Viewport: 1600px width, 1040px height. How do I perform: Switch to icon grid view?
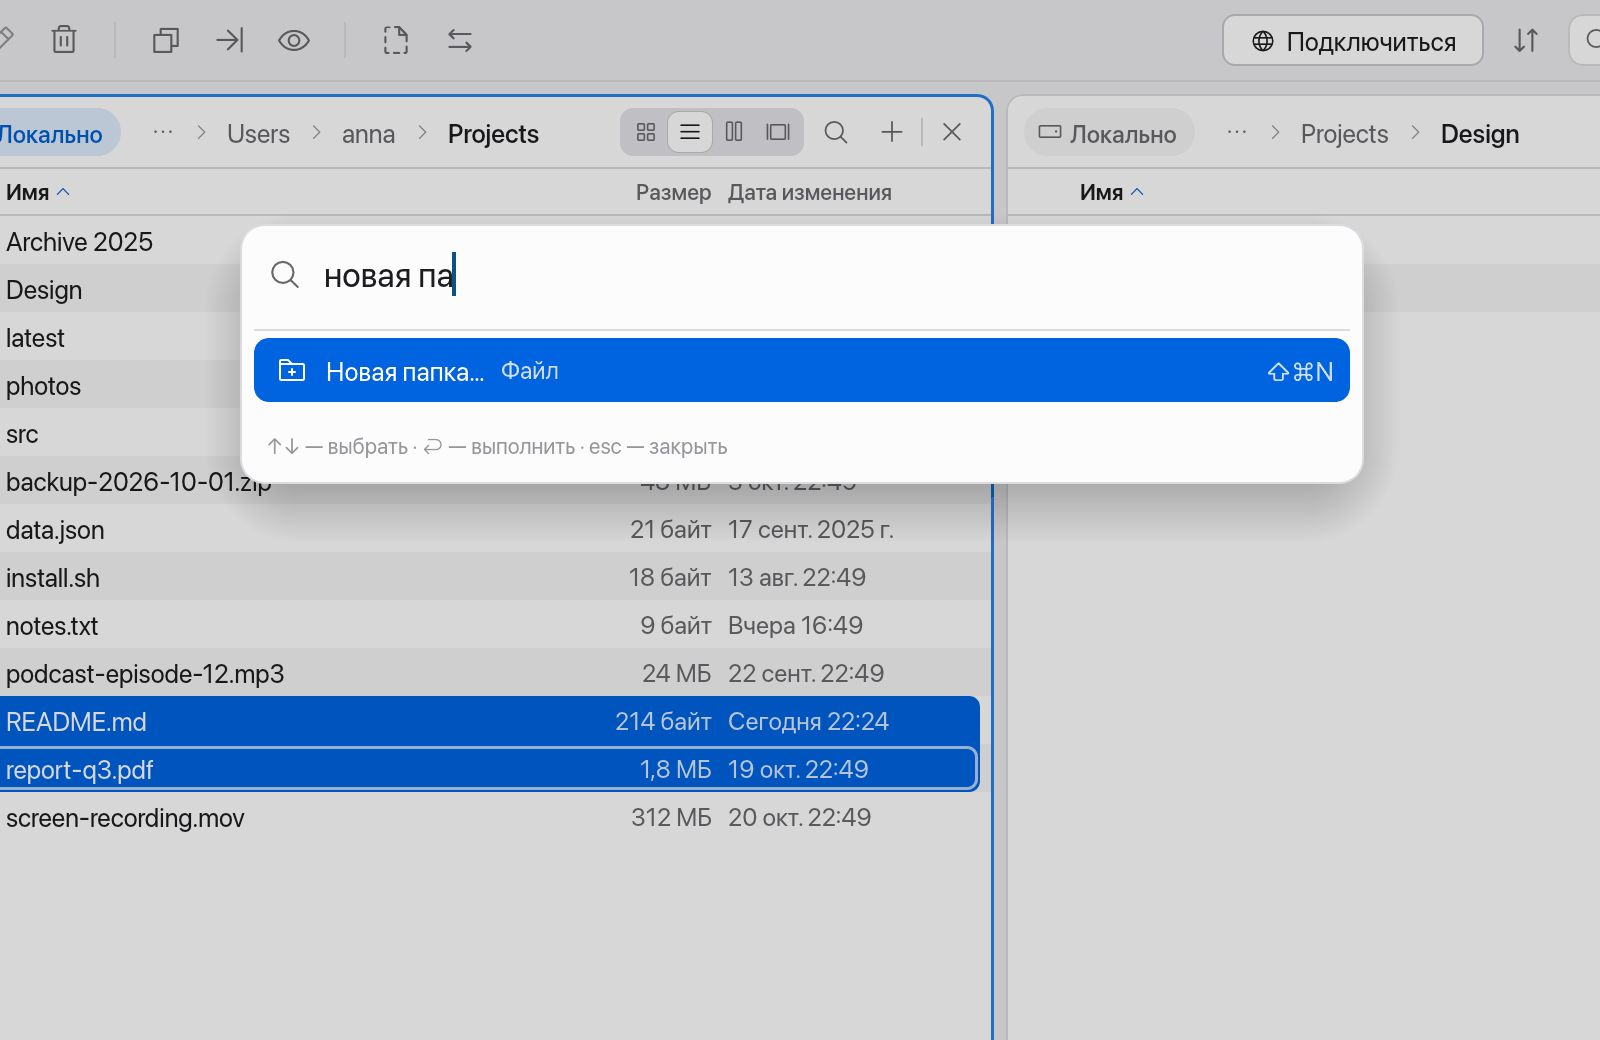coord(646,132)
